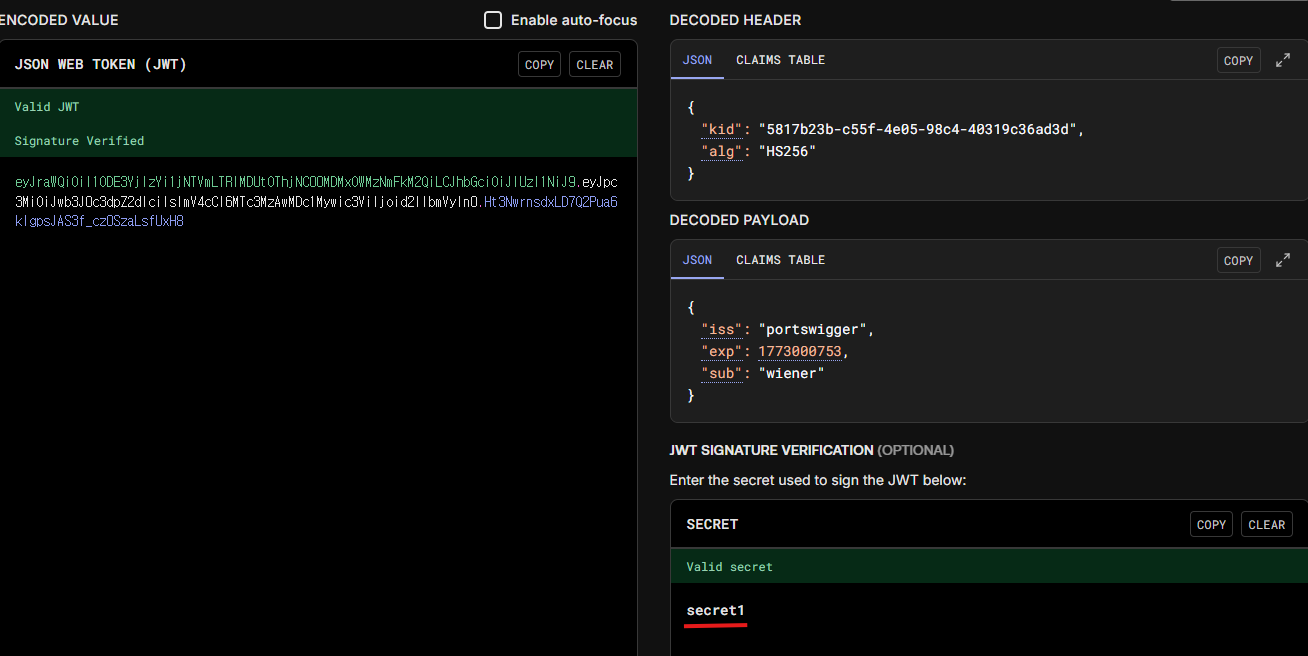Expand the Decoded Payload panel
The image size is (1308, 656).
tap(1283, 261)
